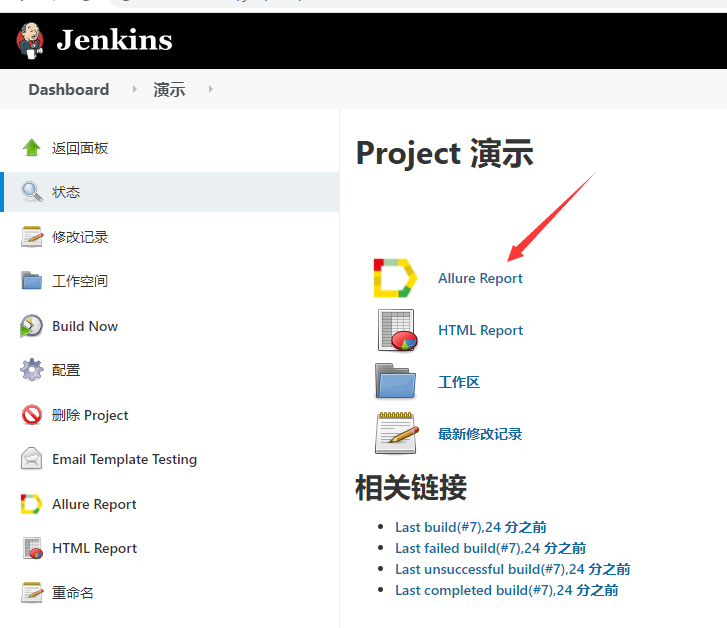This screenshot has width=727, height=628.
Task: Click the envelope Email Template Testing icon
Action: pyautogui.click(x=32, y=459)
